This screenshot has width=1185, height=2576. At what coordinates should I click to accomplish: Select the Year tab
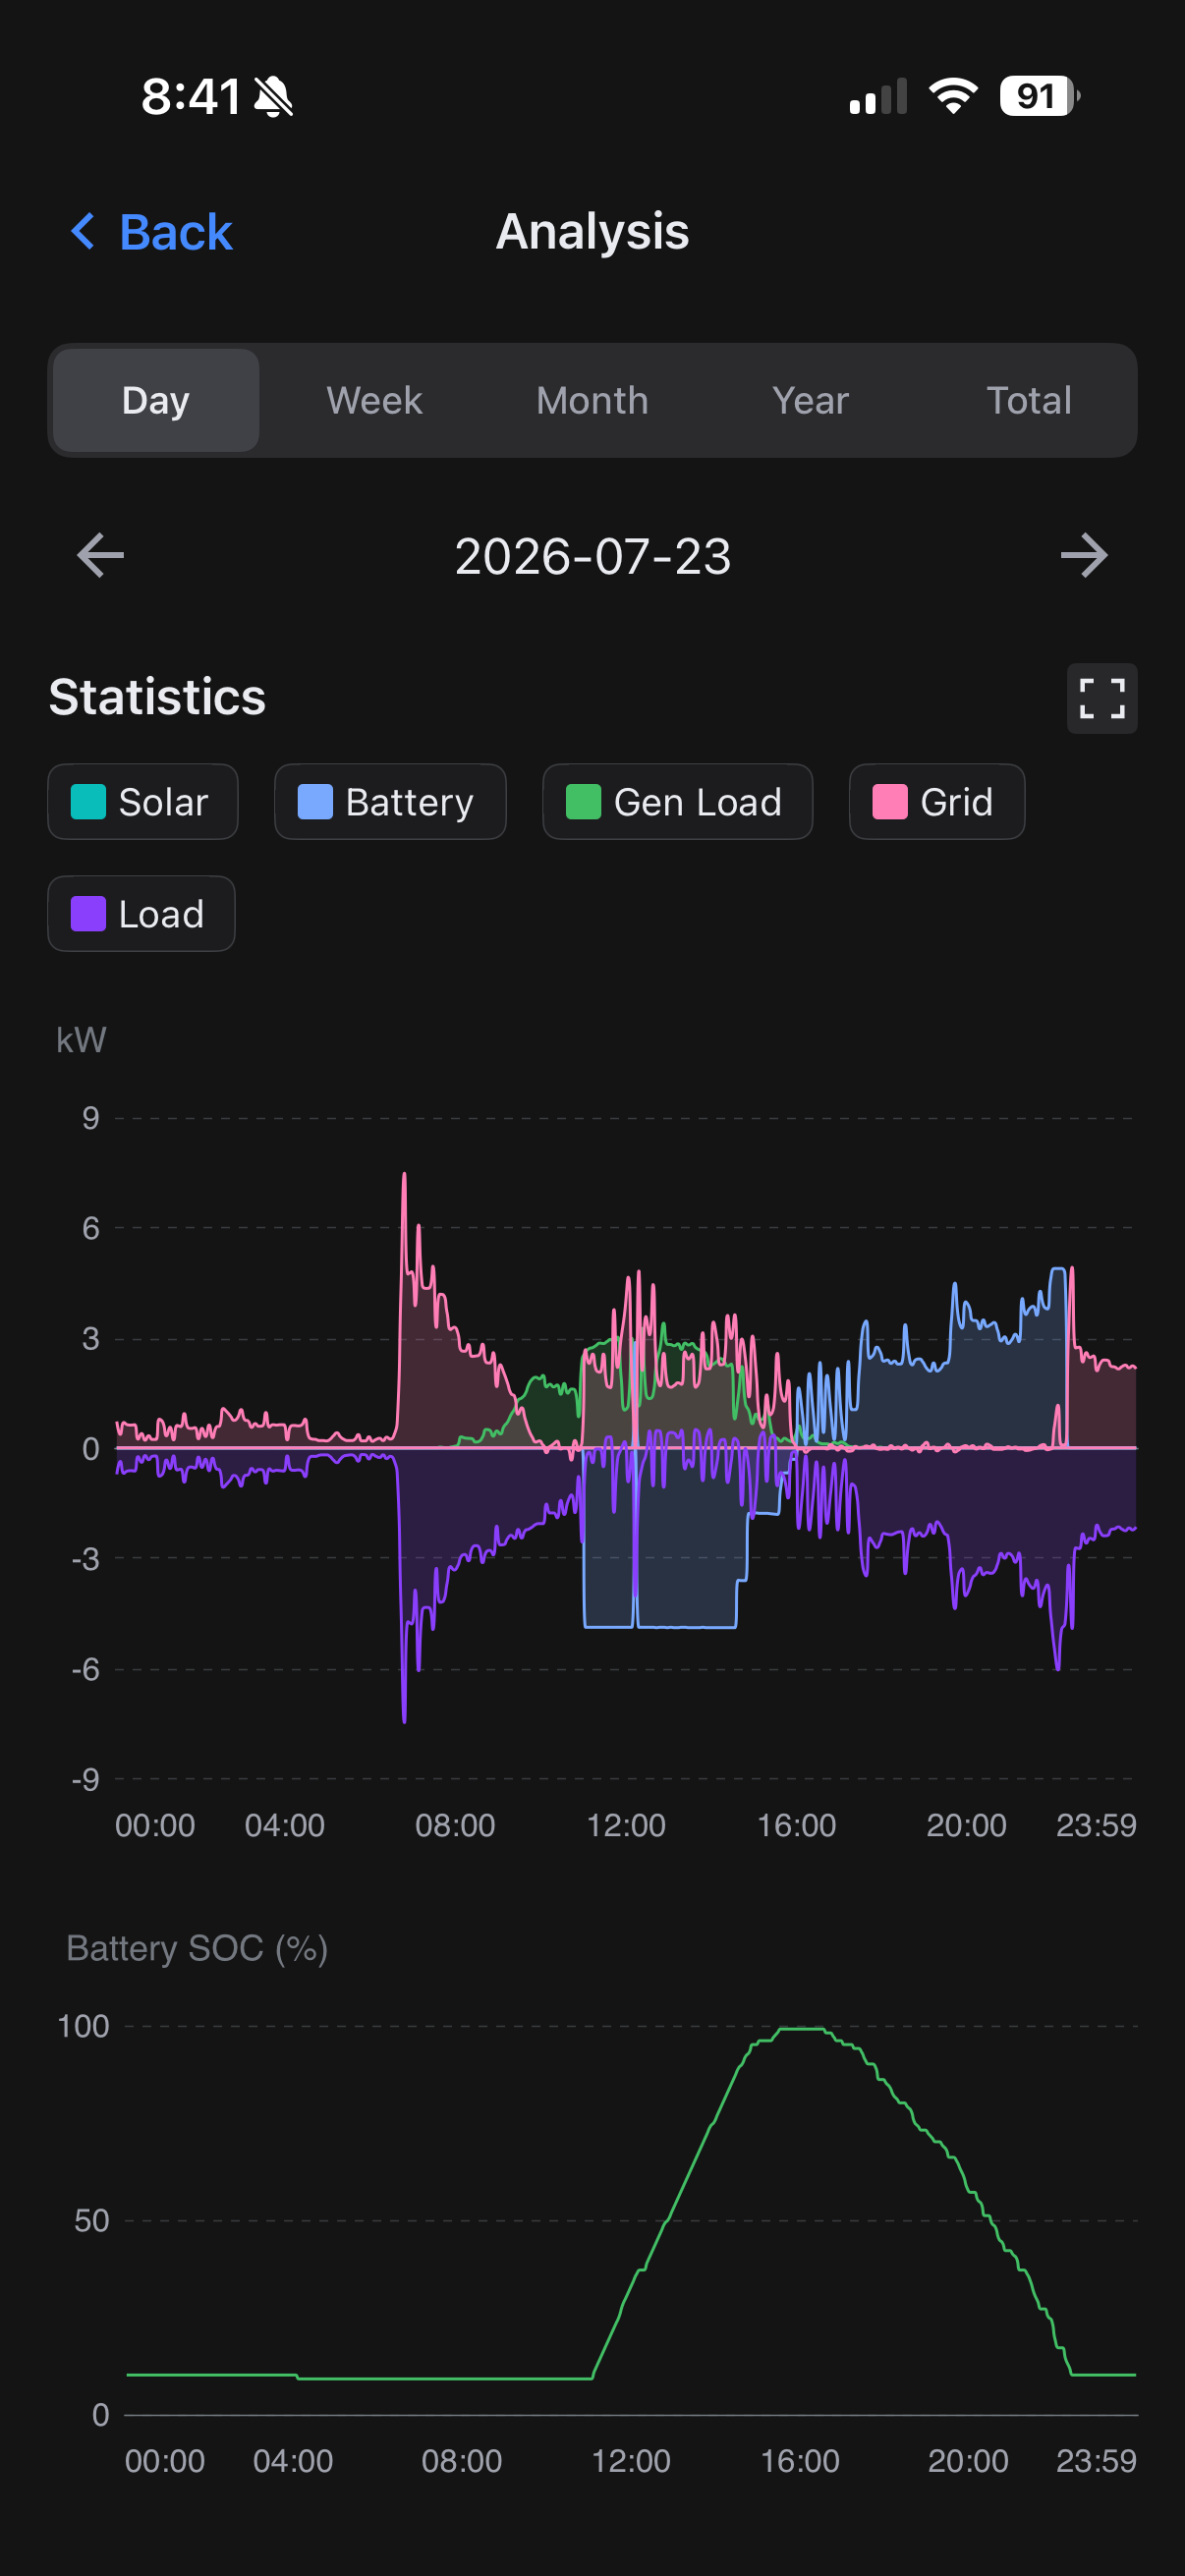810,401
